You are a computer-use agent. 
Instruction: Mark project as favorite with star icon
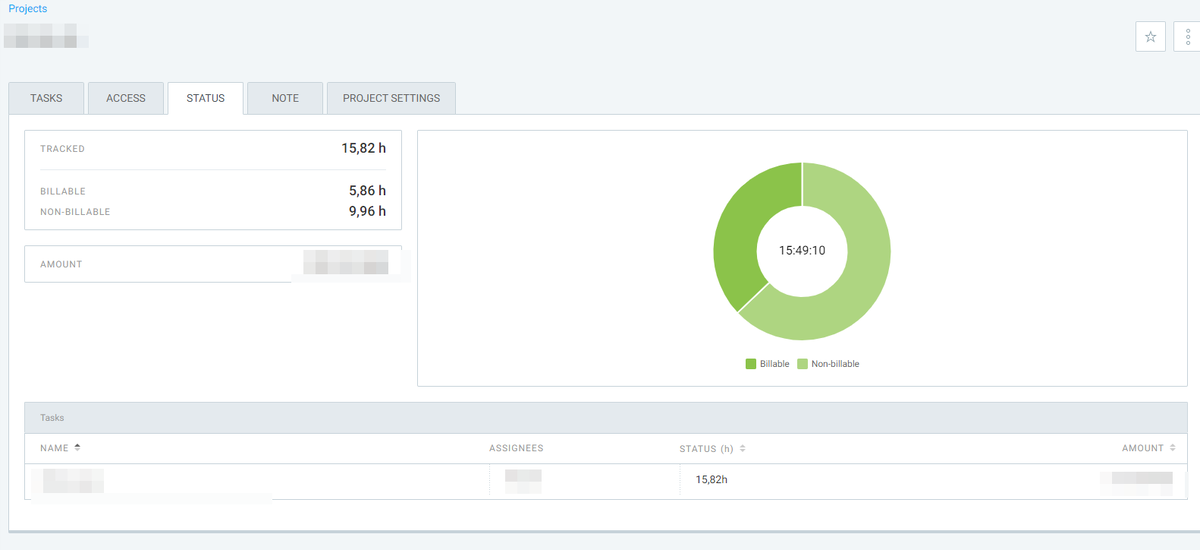1150,37
